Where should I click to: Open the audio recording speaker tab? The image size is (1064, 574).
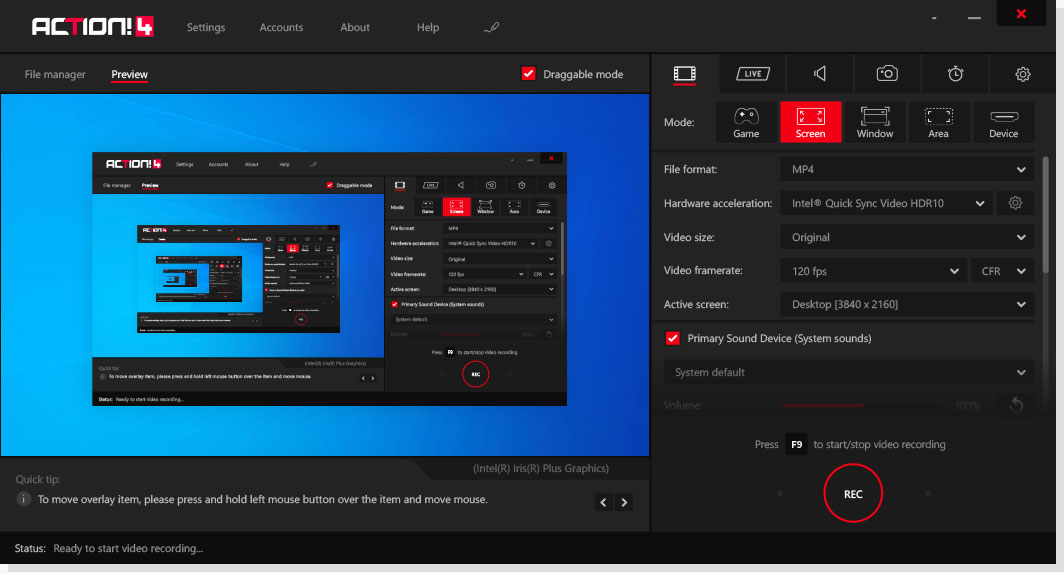pyautogui.click(x=820, y=74)
